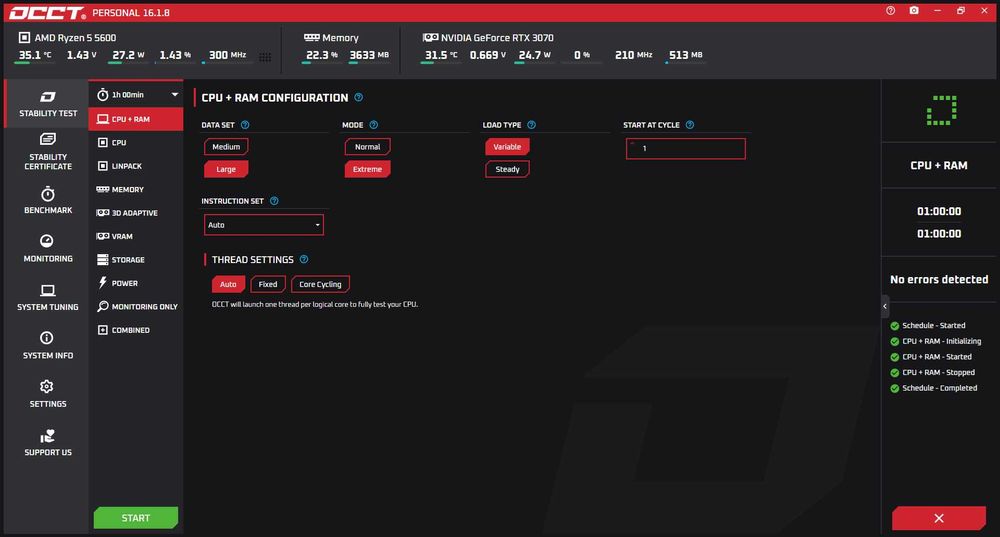Click the GPU memory 513 MB reading
The image size is (1000, 537).
[x=686, y=55]
